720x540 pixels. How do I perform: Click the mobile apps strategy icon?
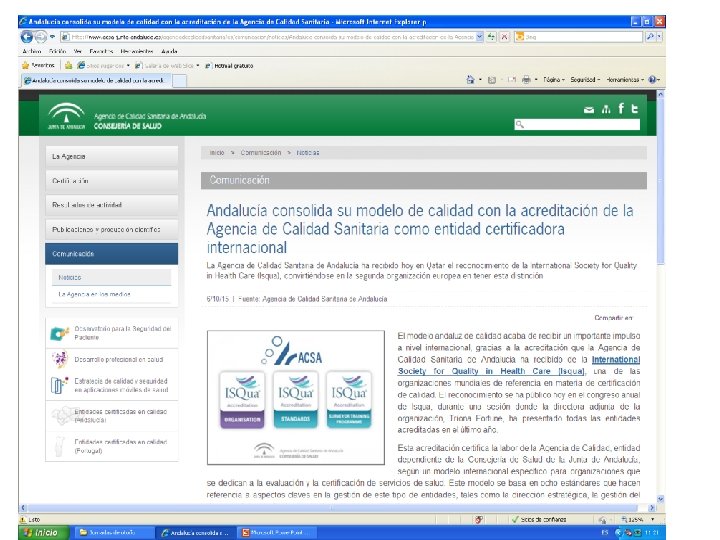(59, 385)
